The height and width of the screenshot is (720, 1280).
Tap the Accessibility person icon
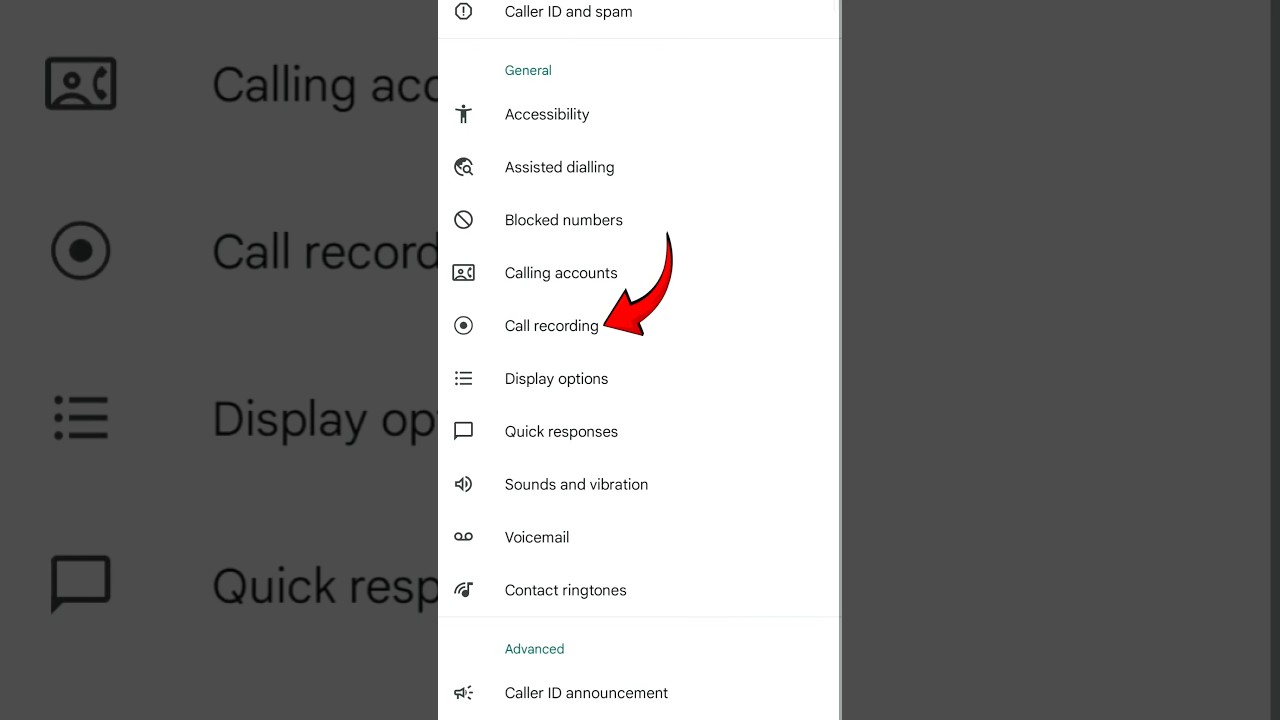click(x=463, y=114)
